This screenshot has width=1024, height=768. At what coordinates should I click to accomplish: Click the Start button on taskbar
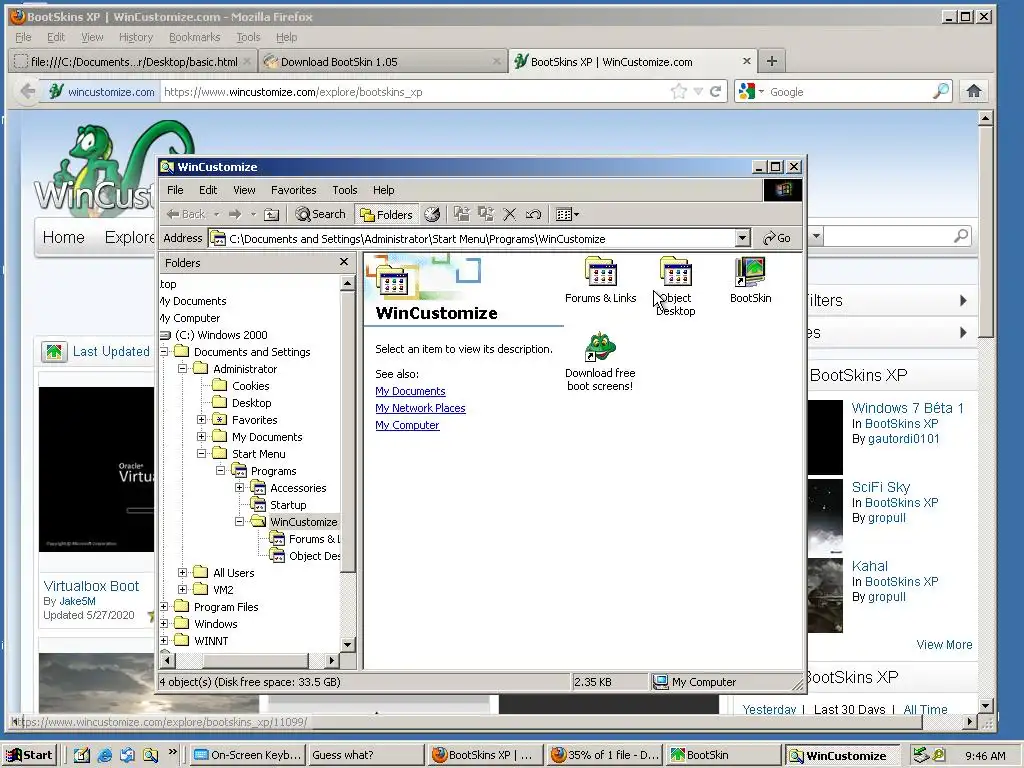29,755
